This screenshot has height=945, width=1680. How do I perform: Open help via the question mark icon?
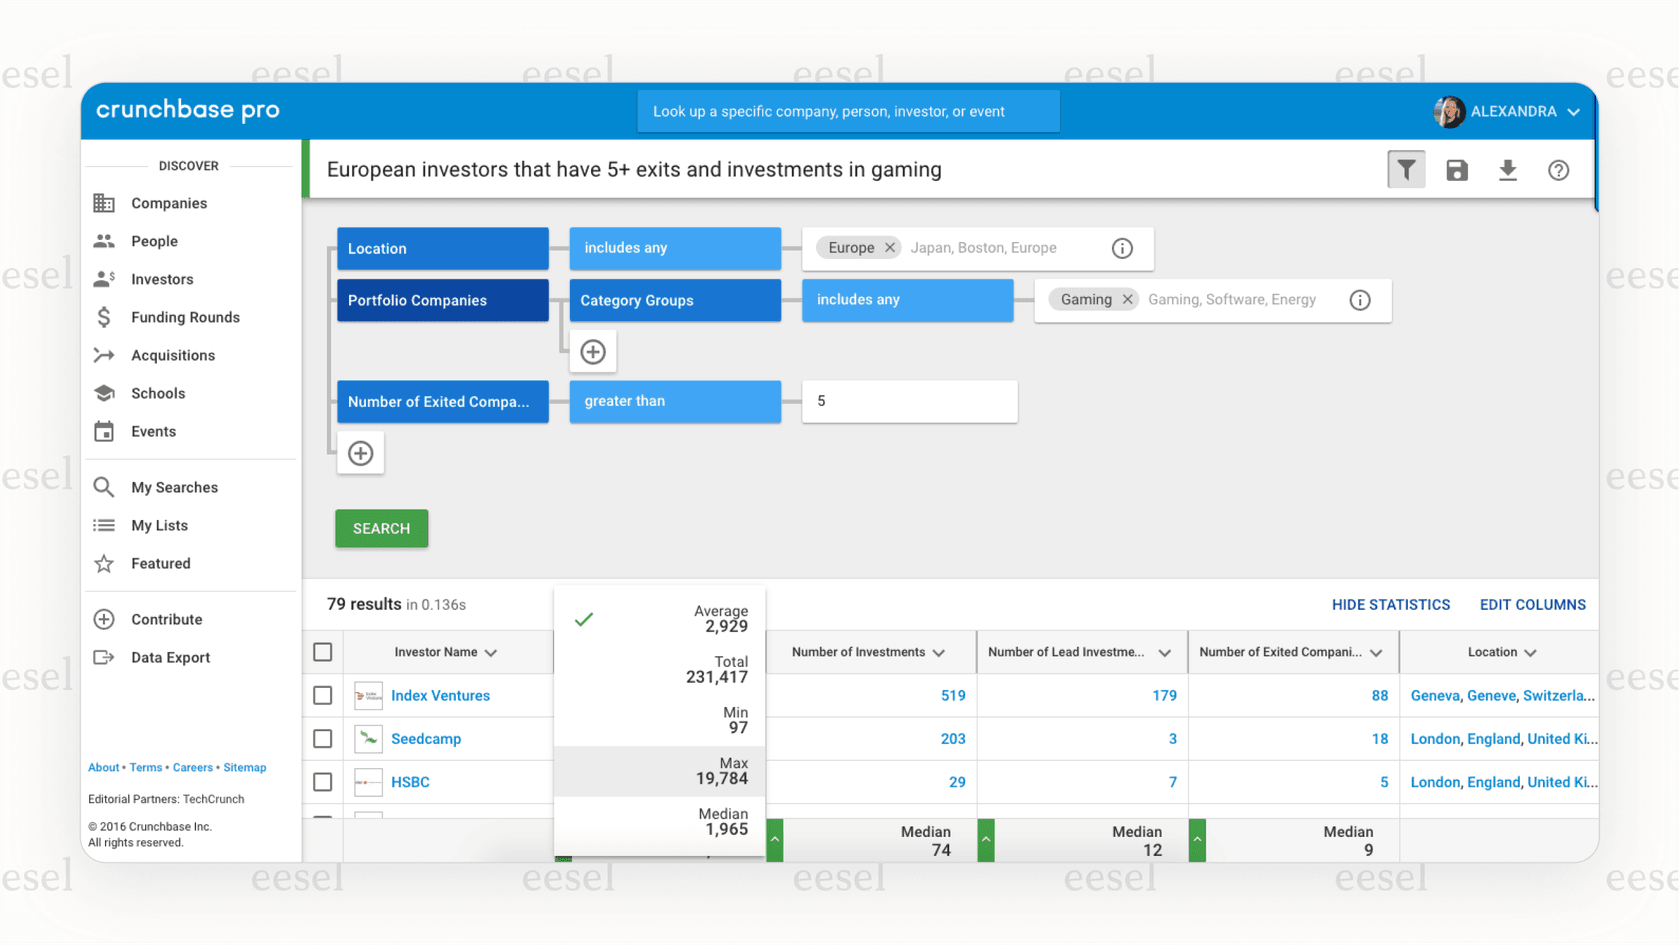(1559, 169)
